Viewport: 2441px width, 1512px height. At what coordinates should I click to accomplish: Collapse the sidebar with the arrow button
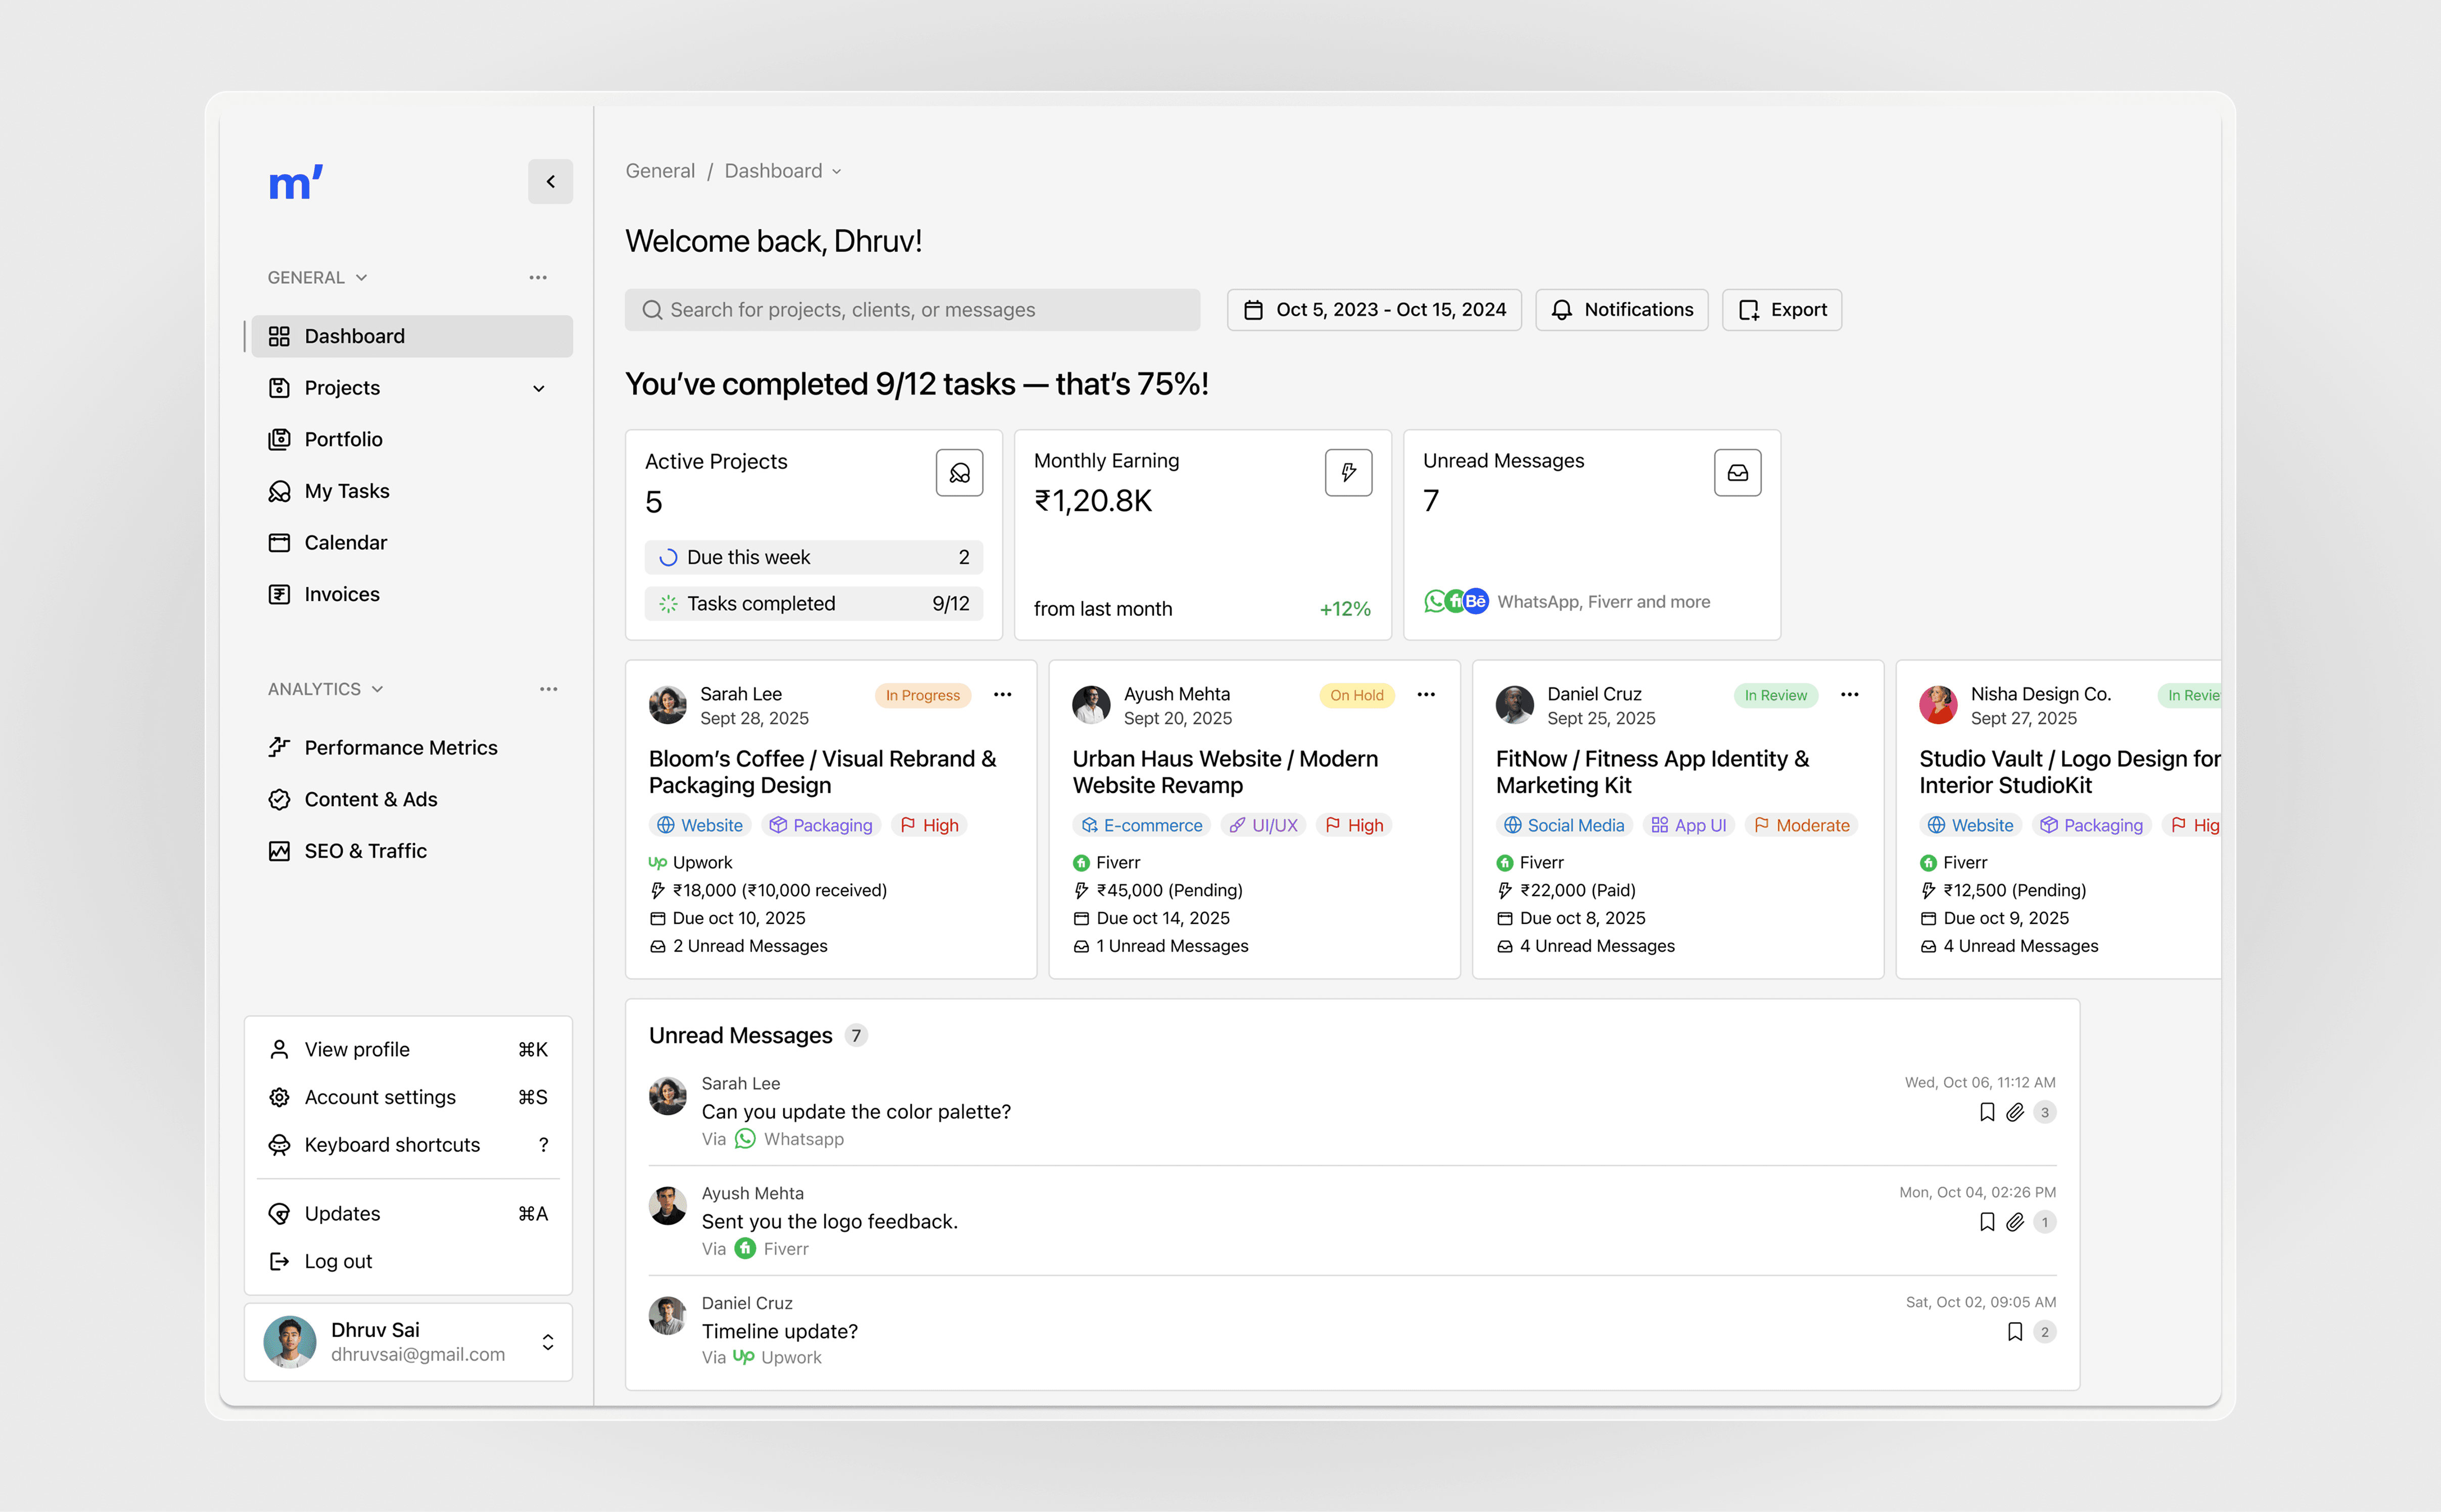(550, 181)
